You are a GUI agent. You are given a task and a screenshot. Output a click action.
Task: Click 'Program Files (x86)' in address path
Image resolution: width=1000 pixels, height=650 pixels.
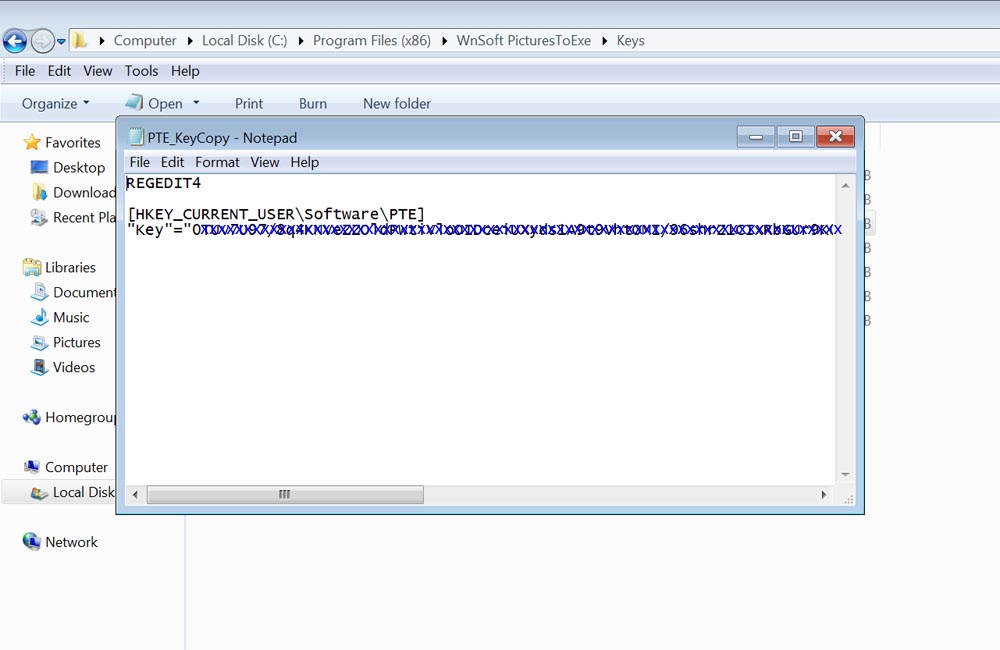372,41
